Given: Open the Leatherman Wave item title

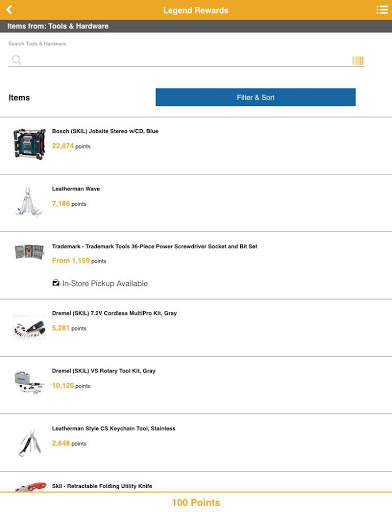Looking at the screenshot, I should pos(76,189).
